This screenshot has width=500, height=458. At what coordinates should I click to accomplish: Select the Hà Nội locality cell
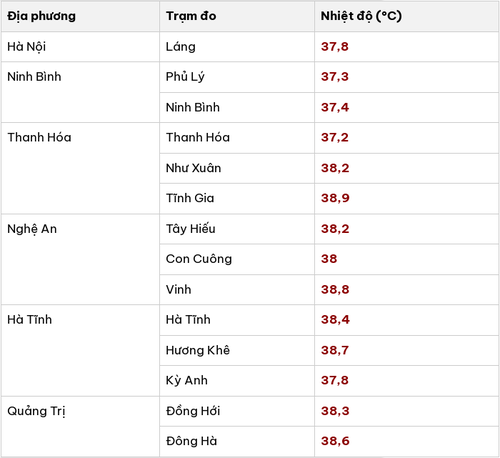coord(80,47)
